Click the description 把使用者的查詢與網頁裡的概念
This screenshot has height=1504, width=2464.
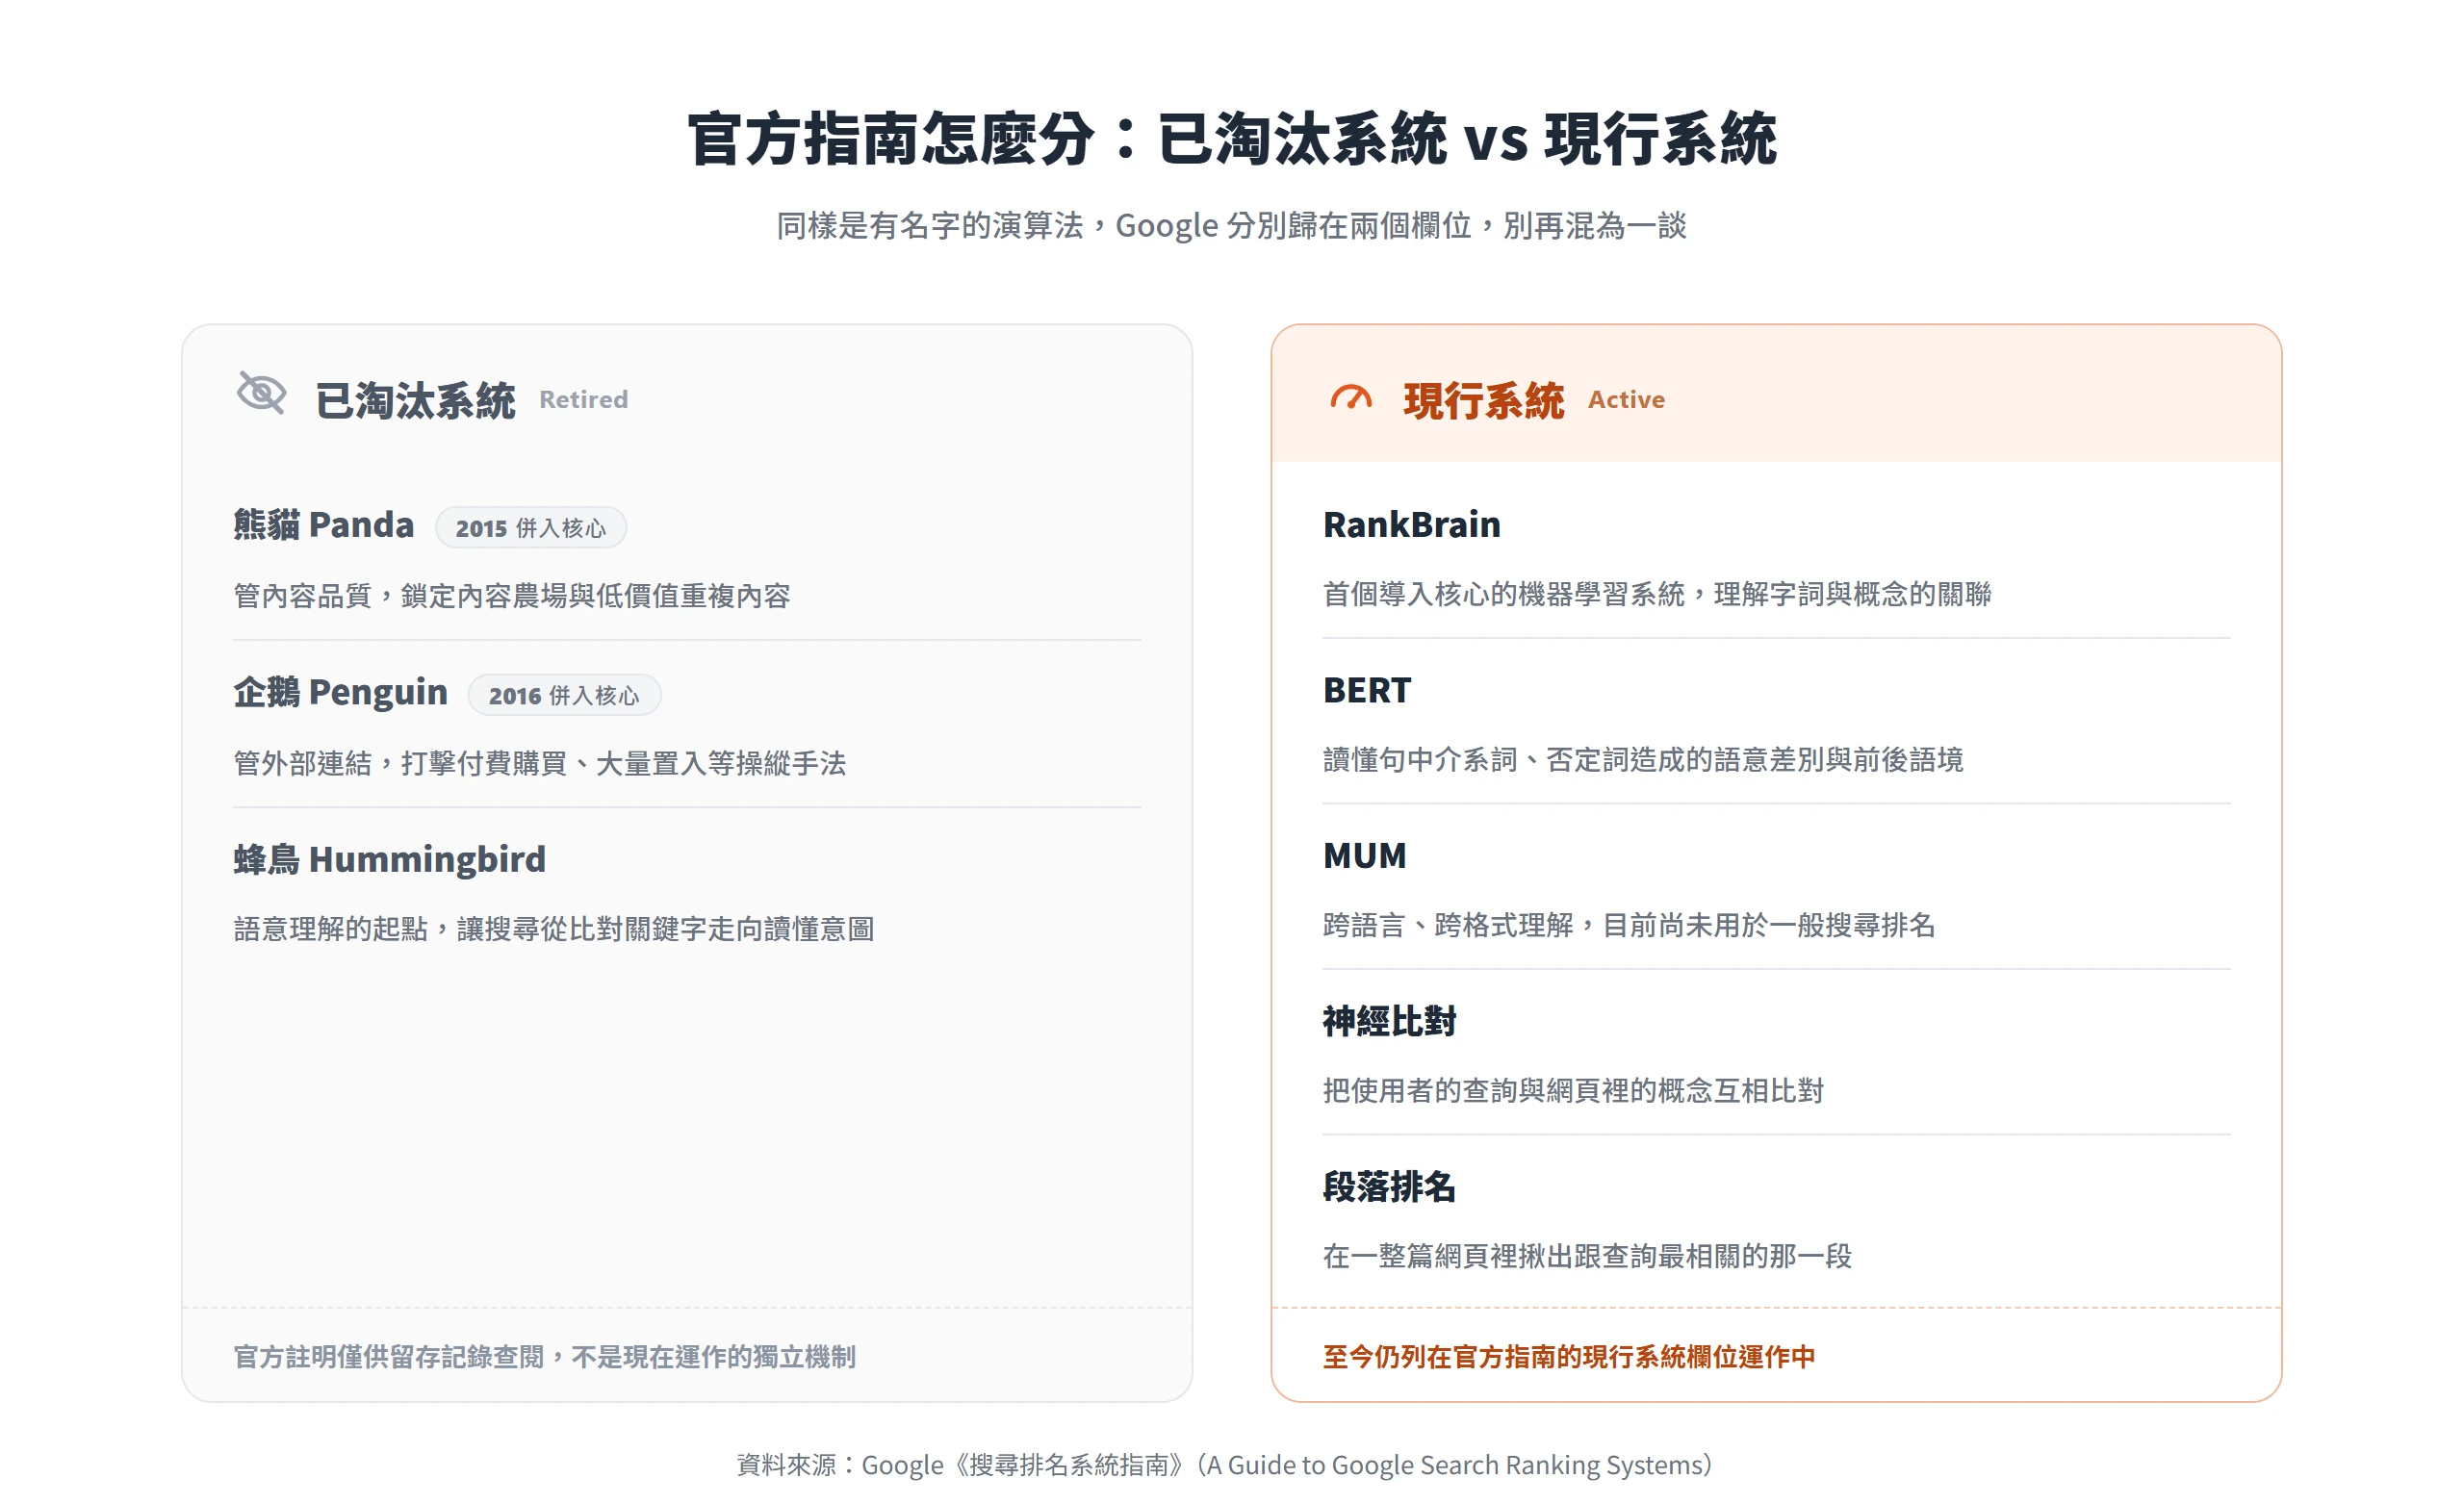pos(1574,1090)
